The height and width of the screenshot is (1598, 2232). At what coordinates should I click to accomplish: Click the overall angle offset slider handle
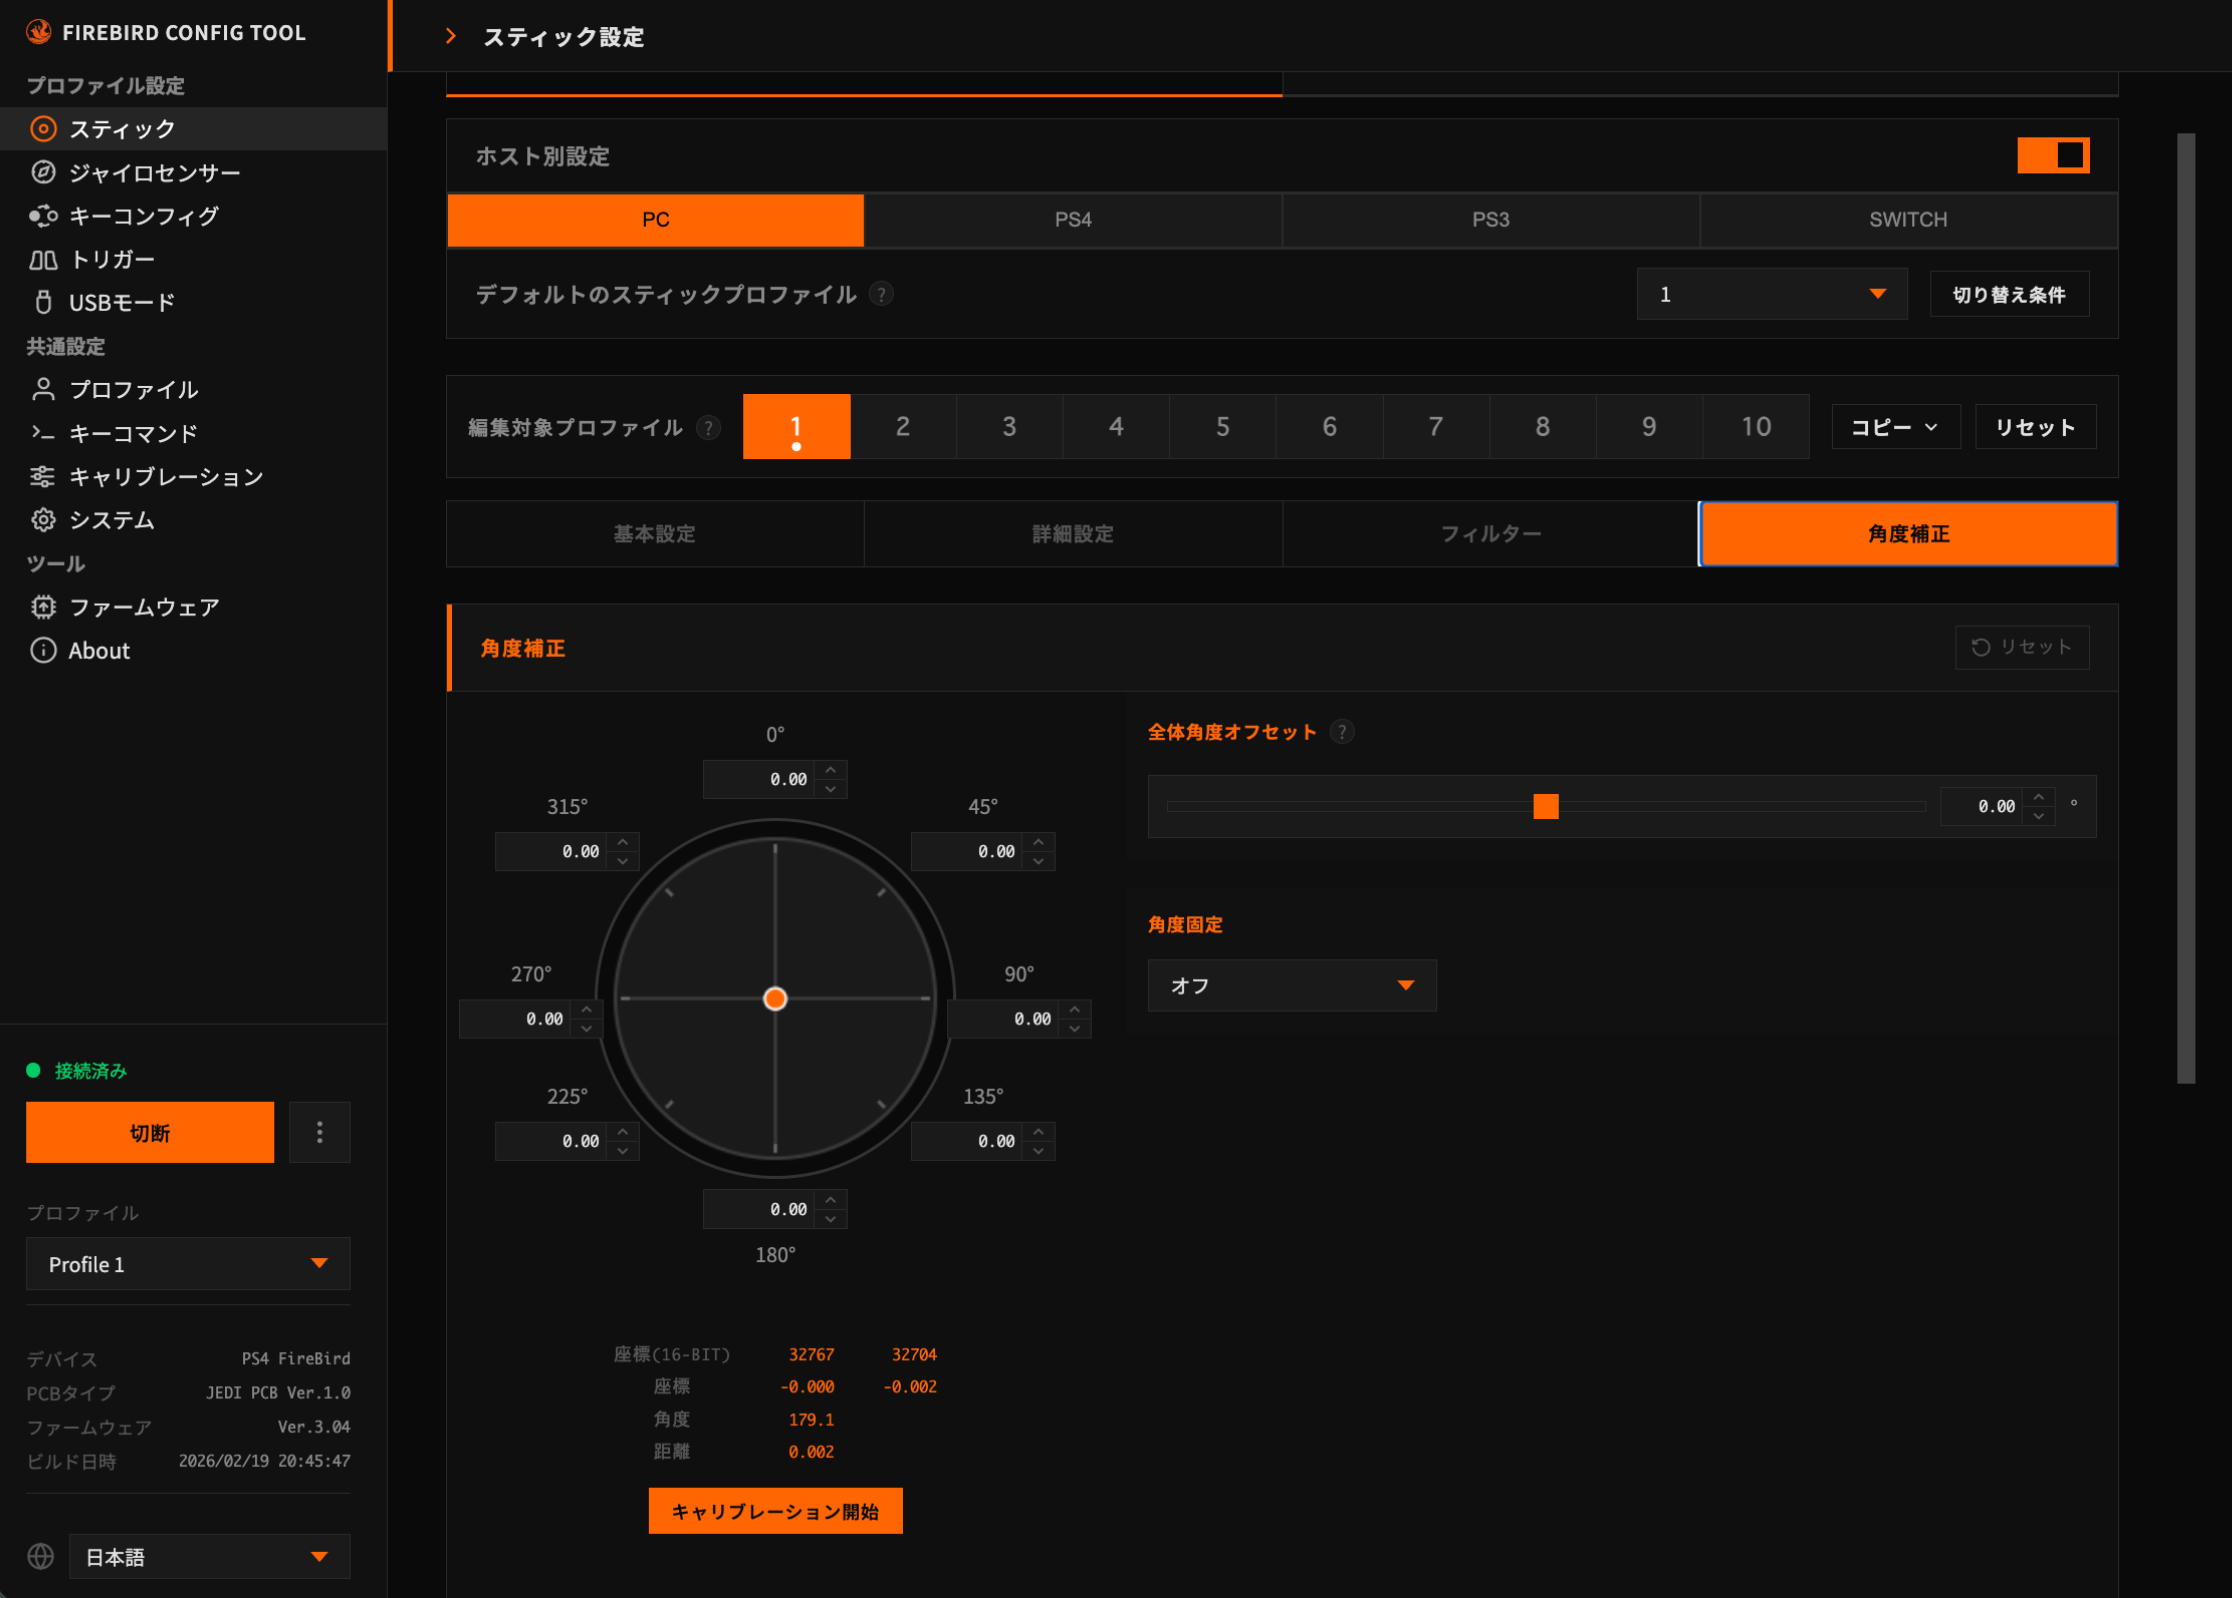pos(1545,806)
